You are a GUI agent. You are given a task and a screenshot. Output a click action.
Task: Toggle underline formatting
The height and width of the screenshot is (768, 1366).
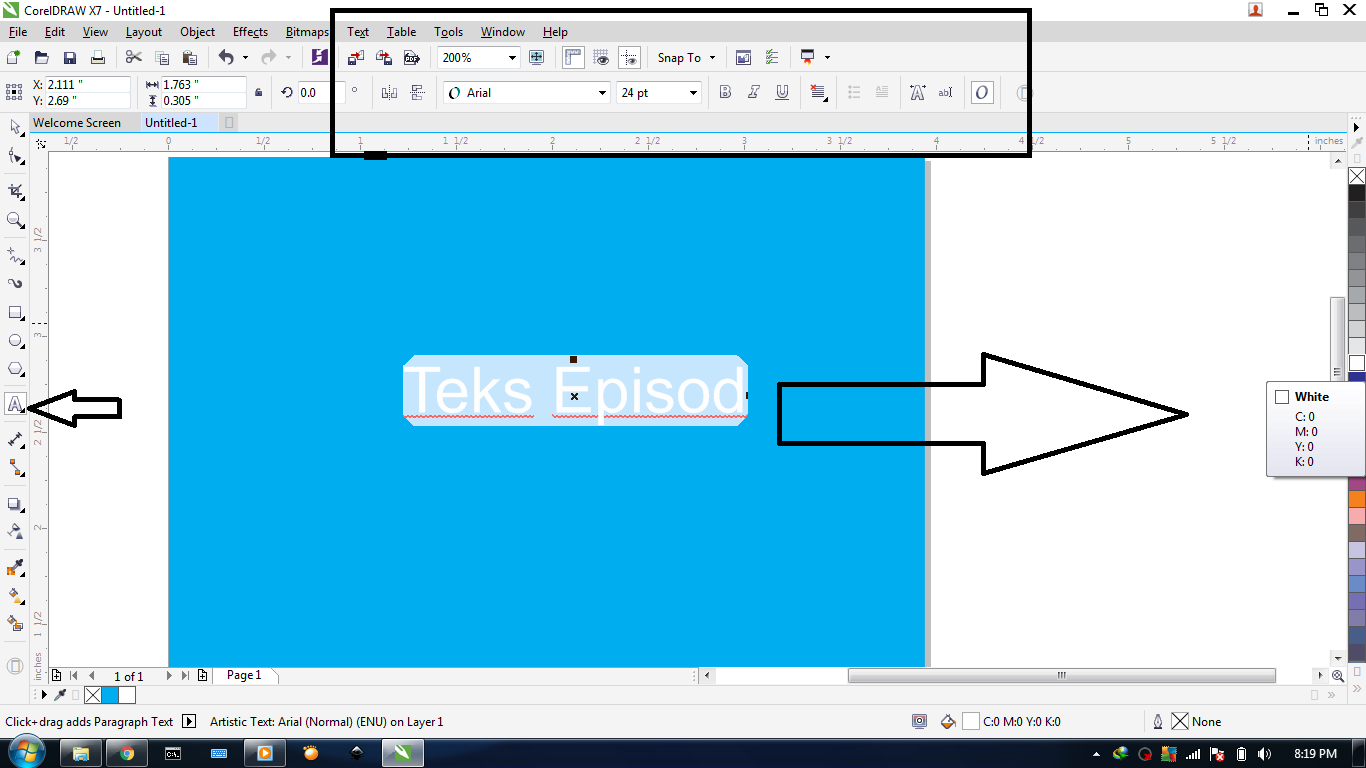pos(782,93)
